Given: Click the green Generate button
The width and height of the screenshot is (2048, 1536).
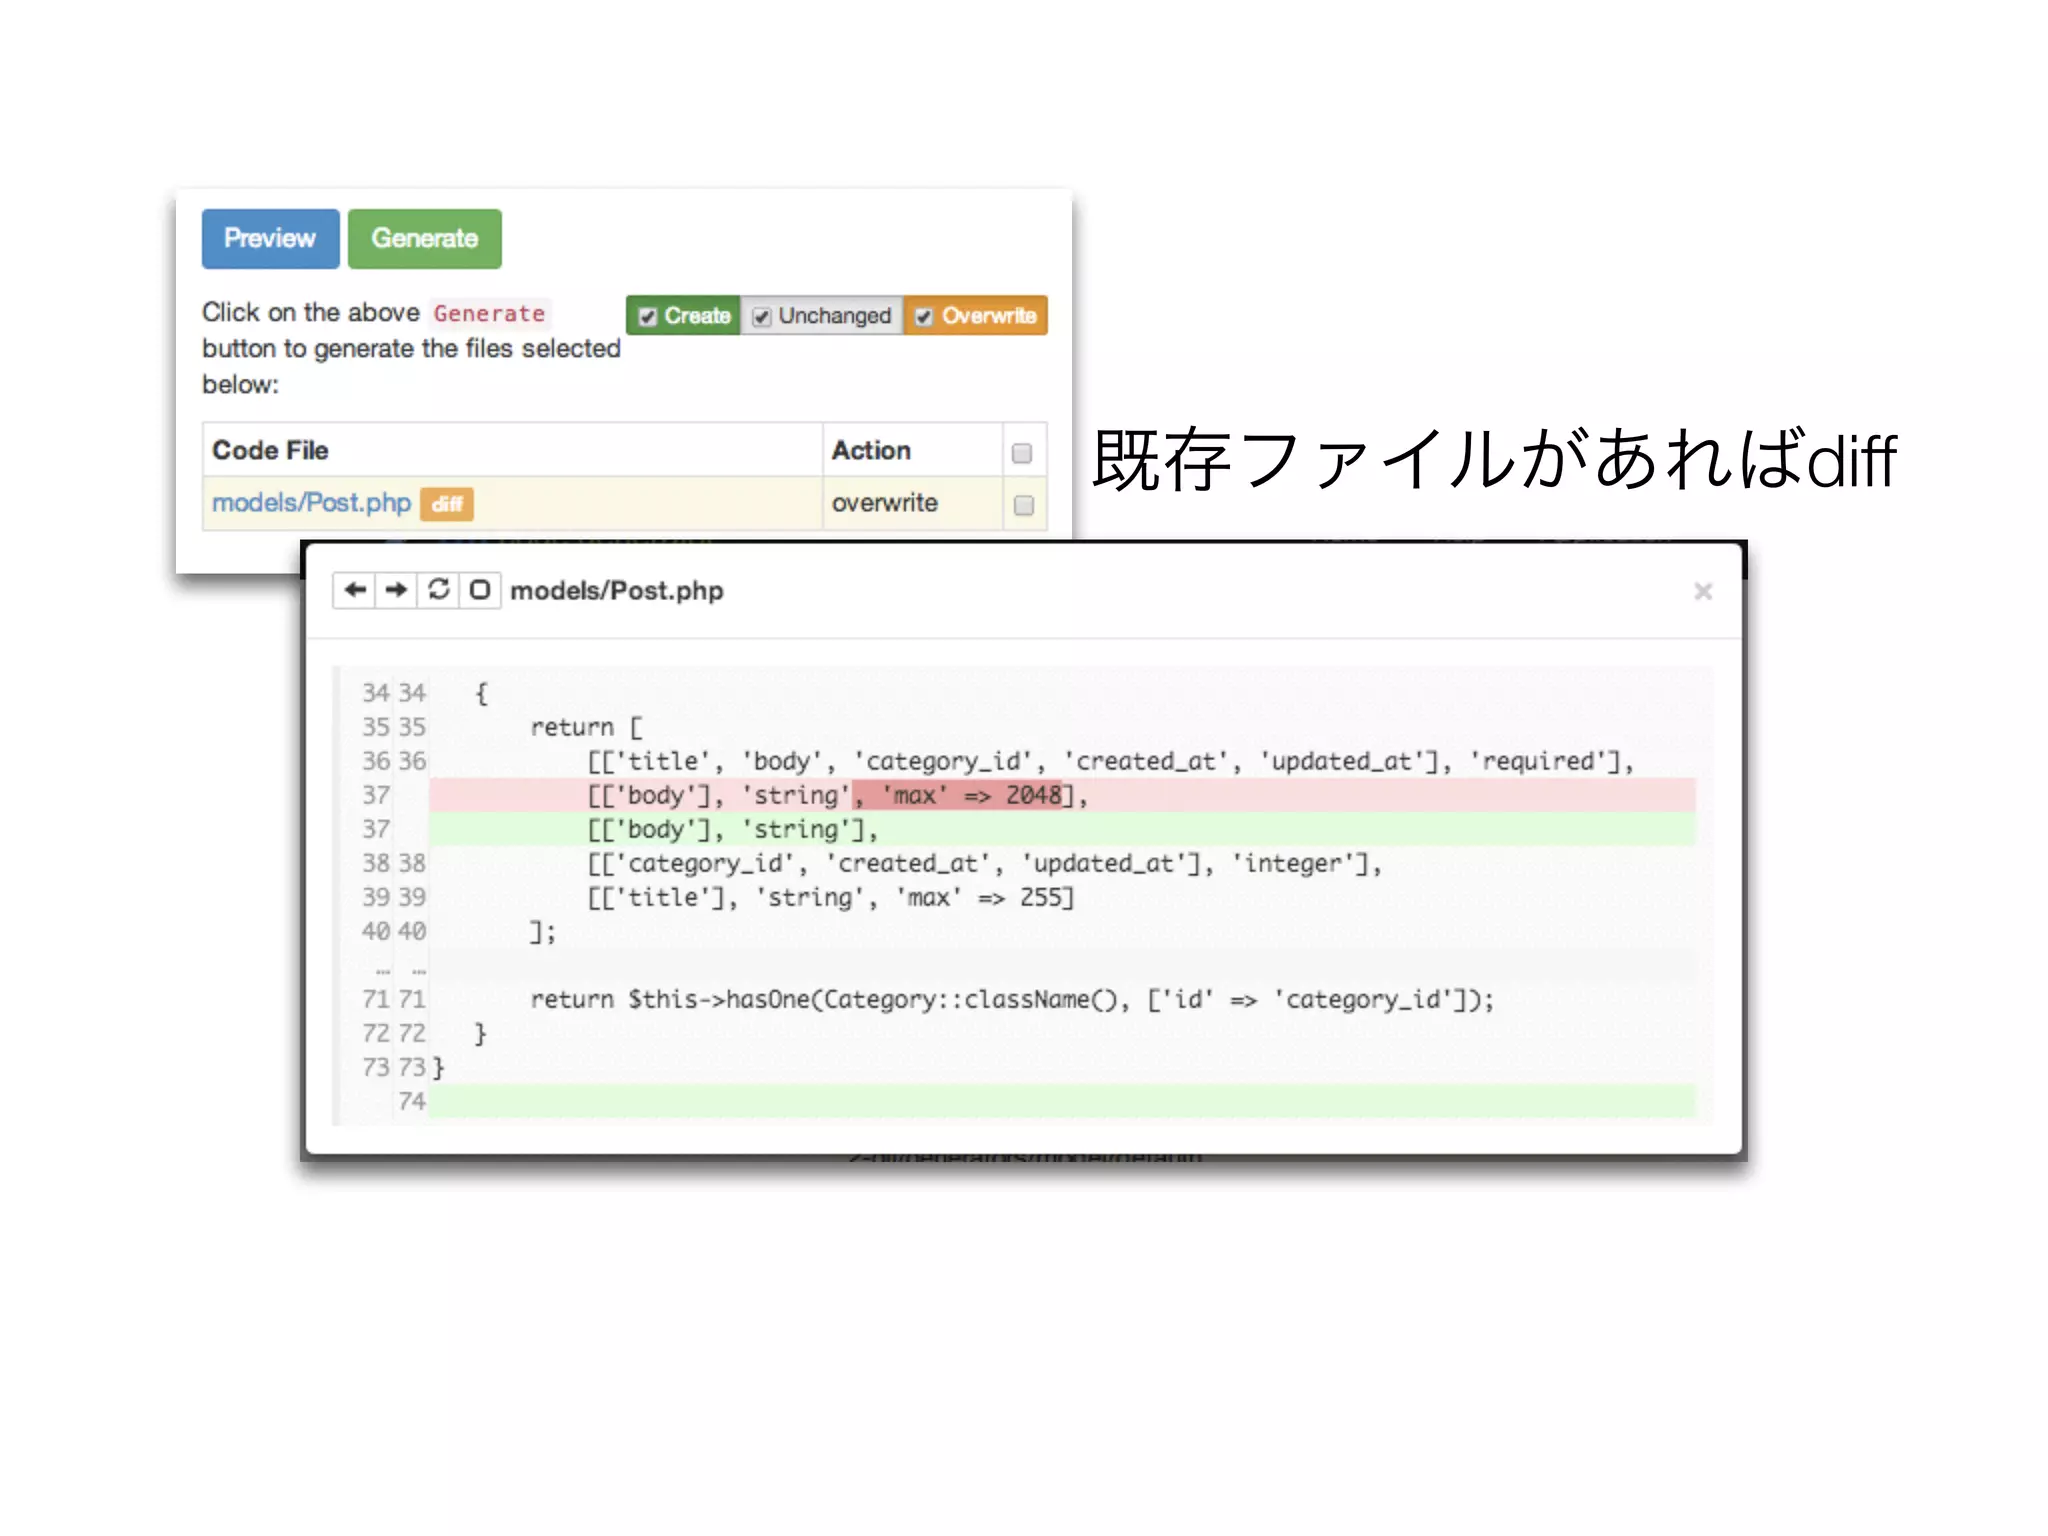Looking at the screenshot, I should tap(424, 238).
